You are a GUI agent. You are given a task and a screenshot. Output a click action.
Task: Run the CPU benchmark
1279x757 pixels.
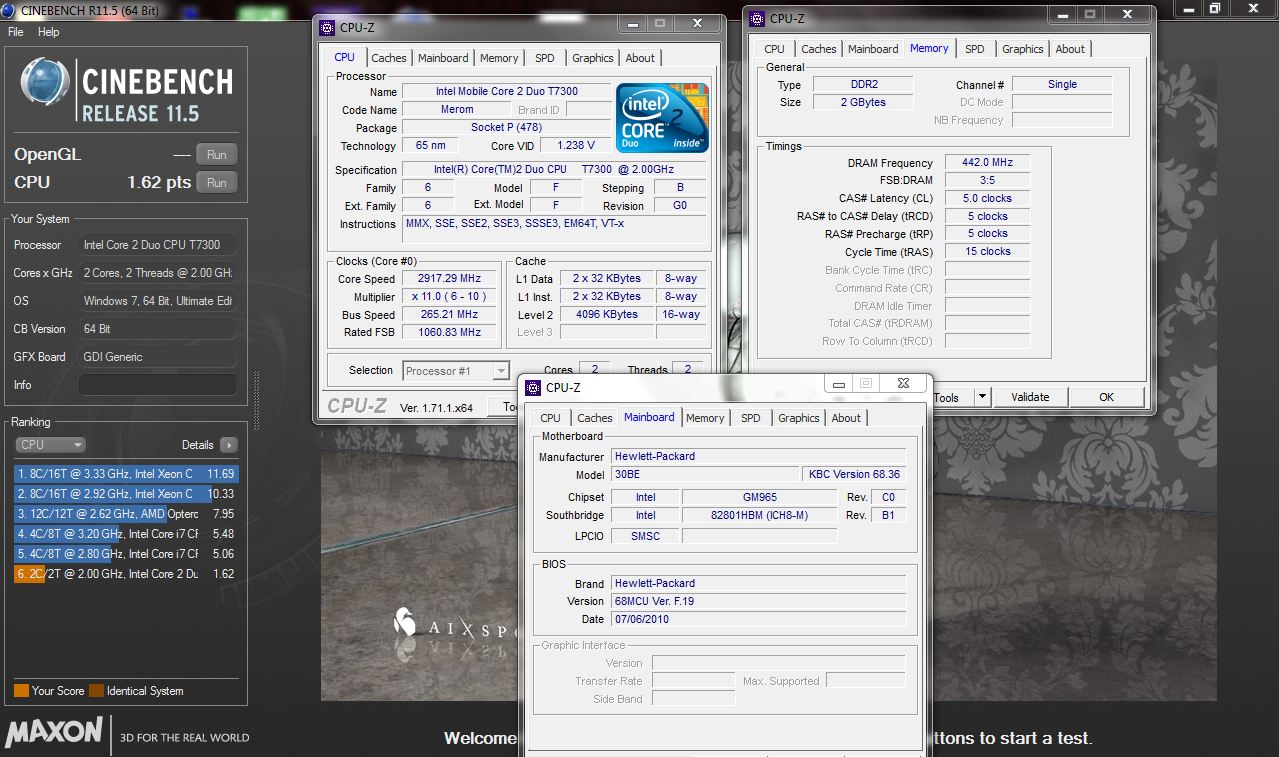(217, 182)
